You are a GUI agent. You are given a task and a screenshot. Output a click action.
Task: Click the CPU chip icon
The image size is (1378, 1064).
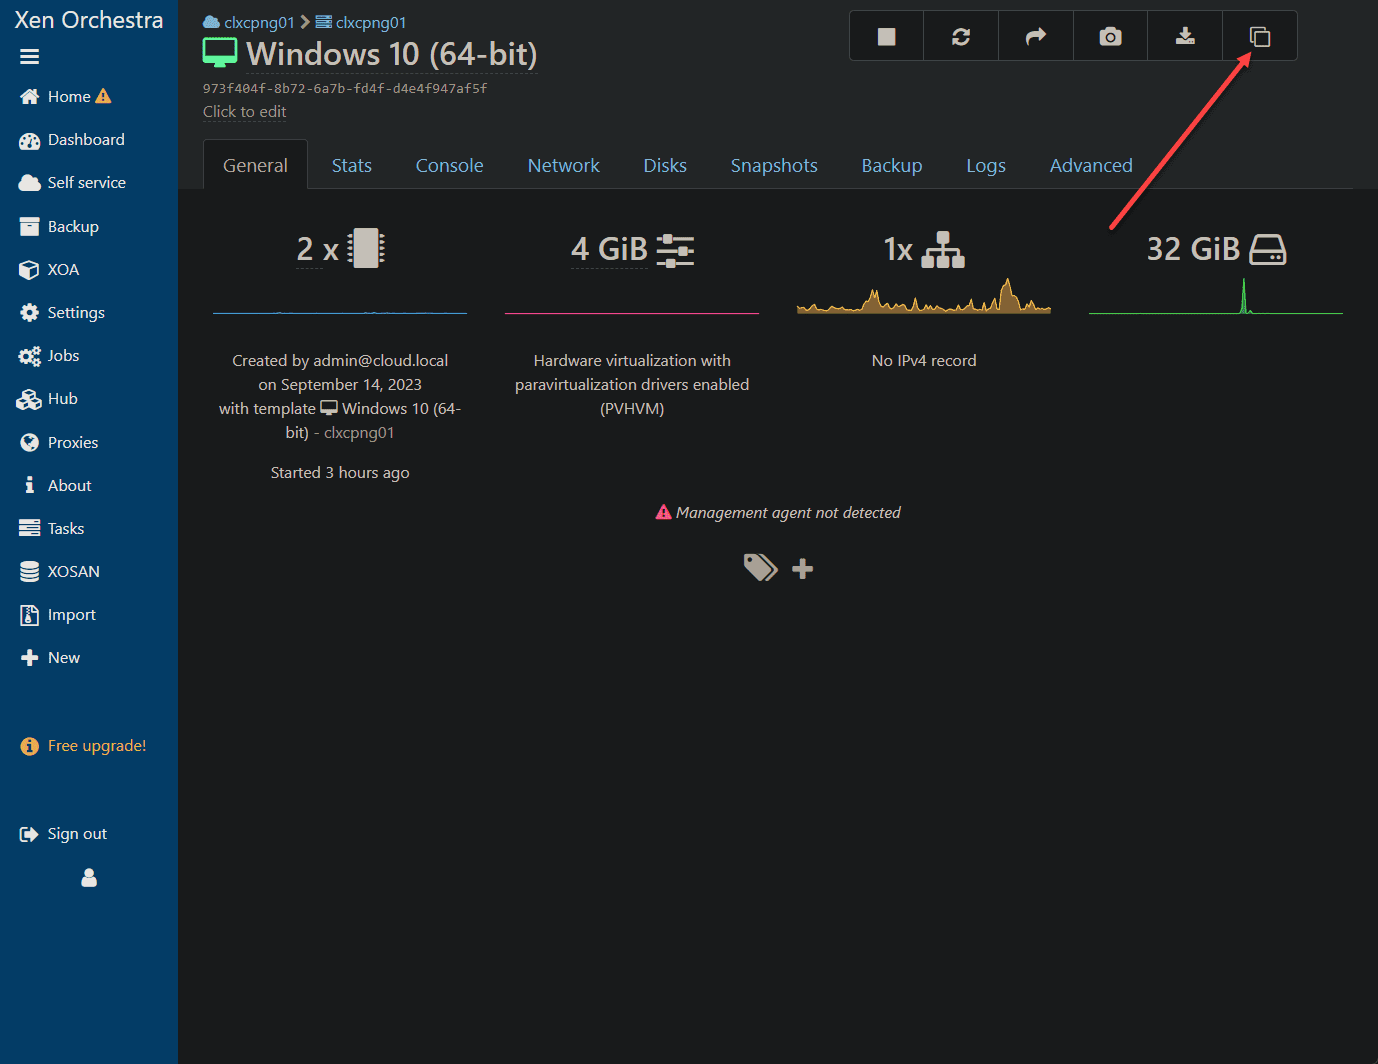point(366,248)
